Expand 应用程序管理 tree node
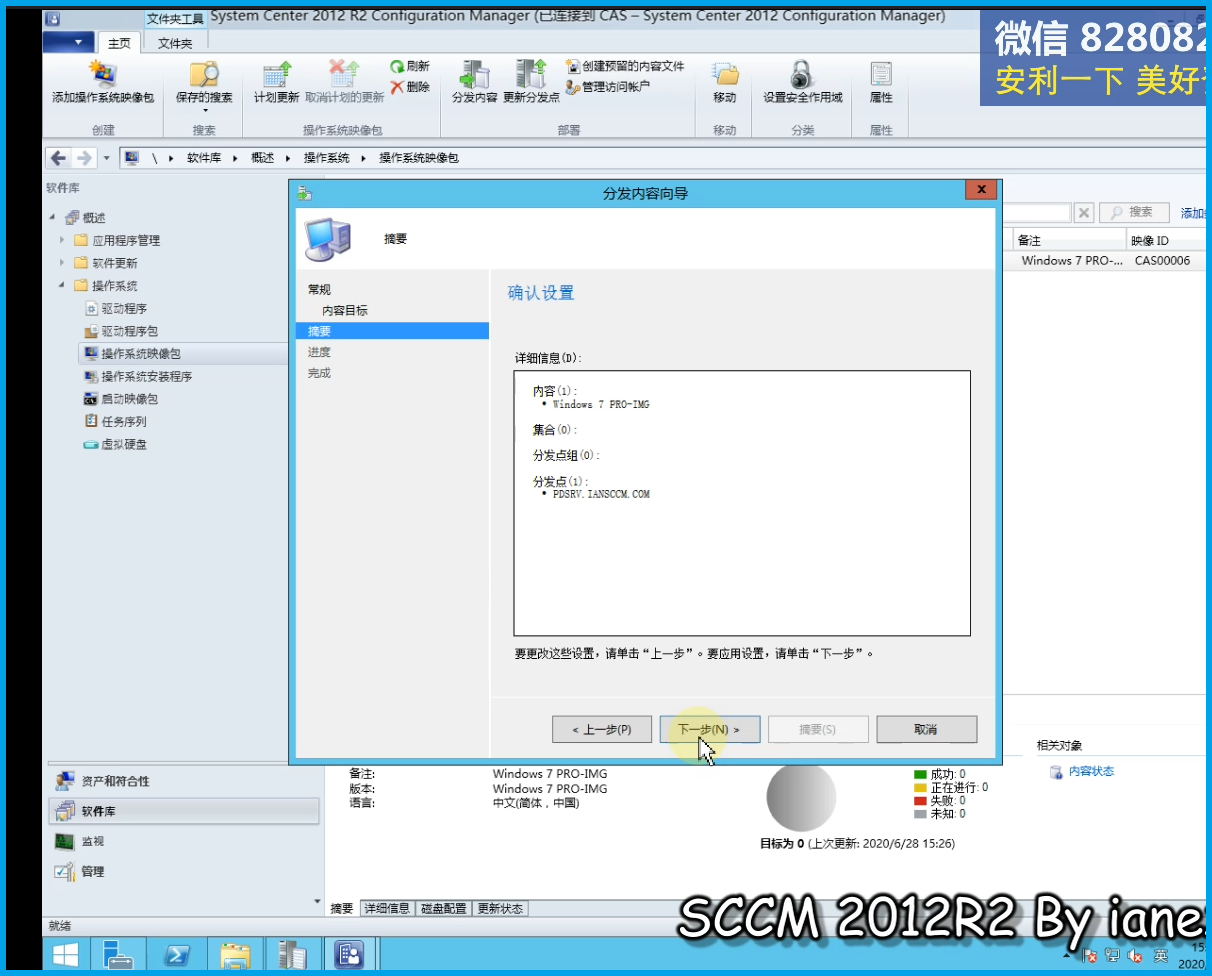 [x=62, y=240]
